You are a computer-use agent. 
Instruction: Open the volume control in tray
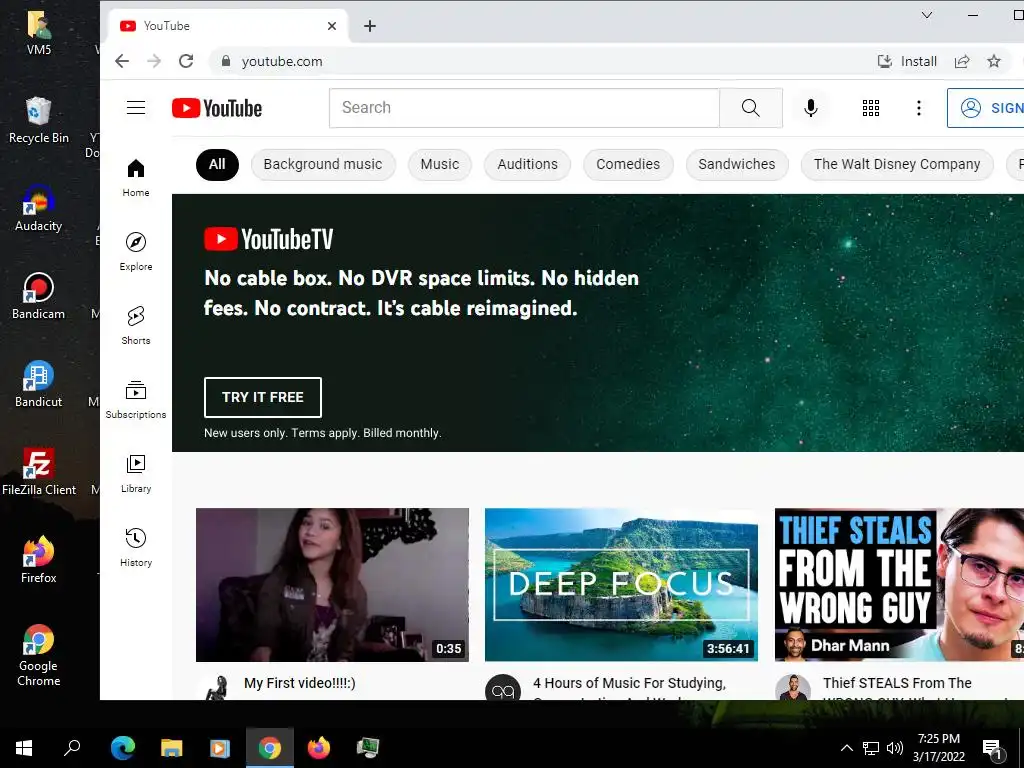point(895,748)
